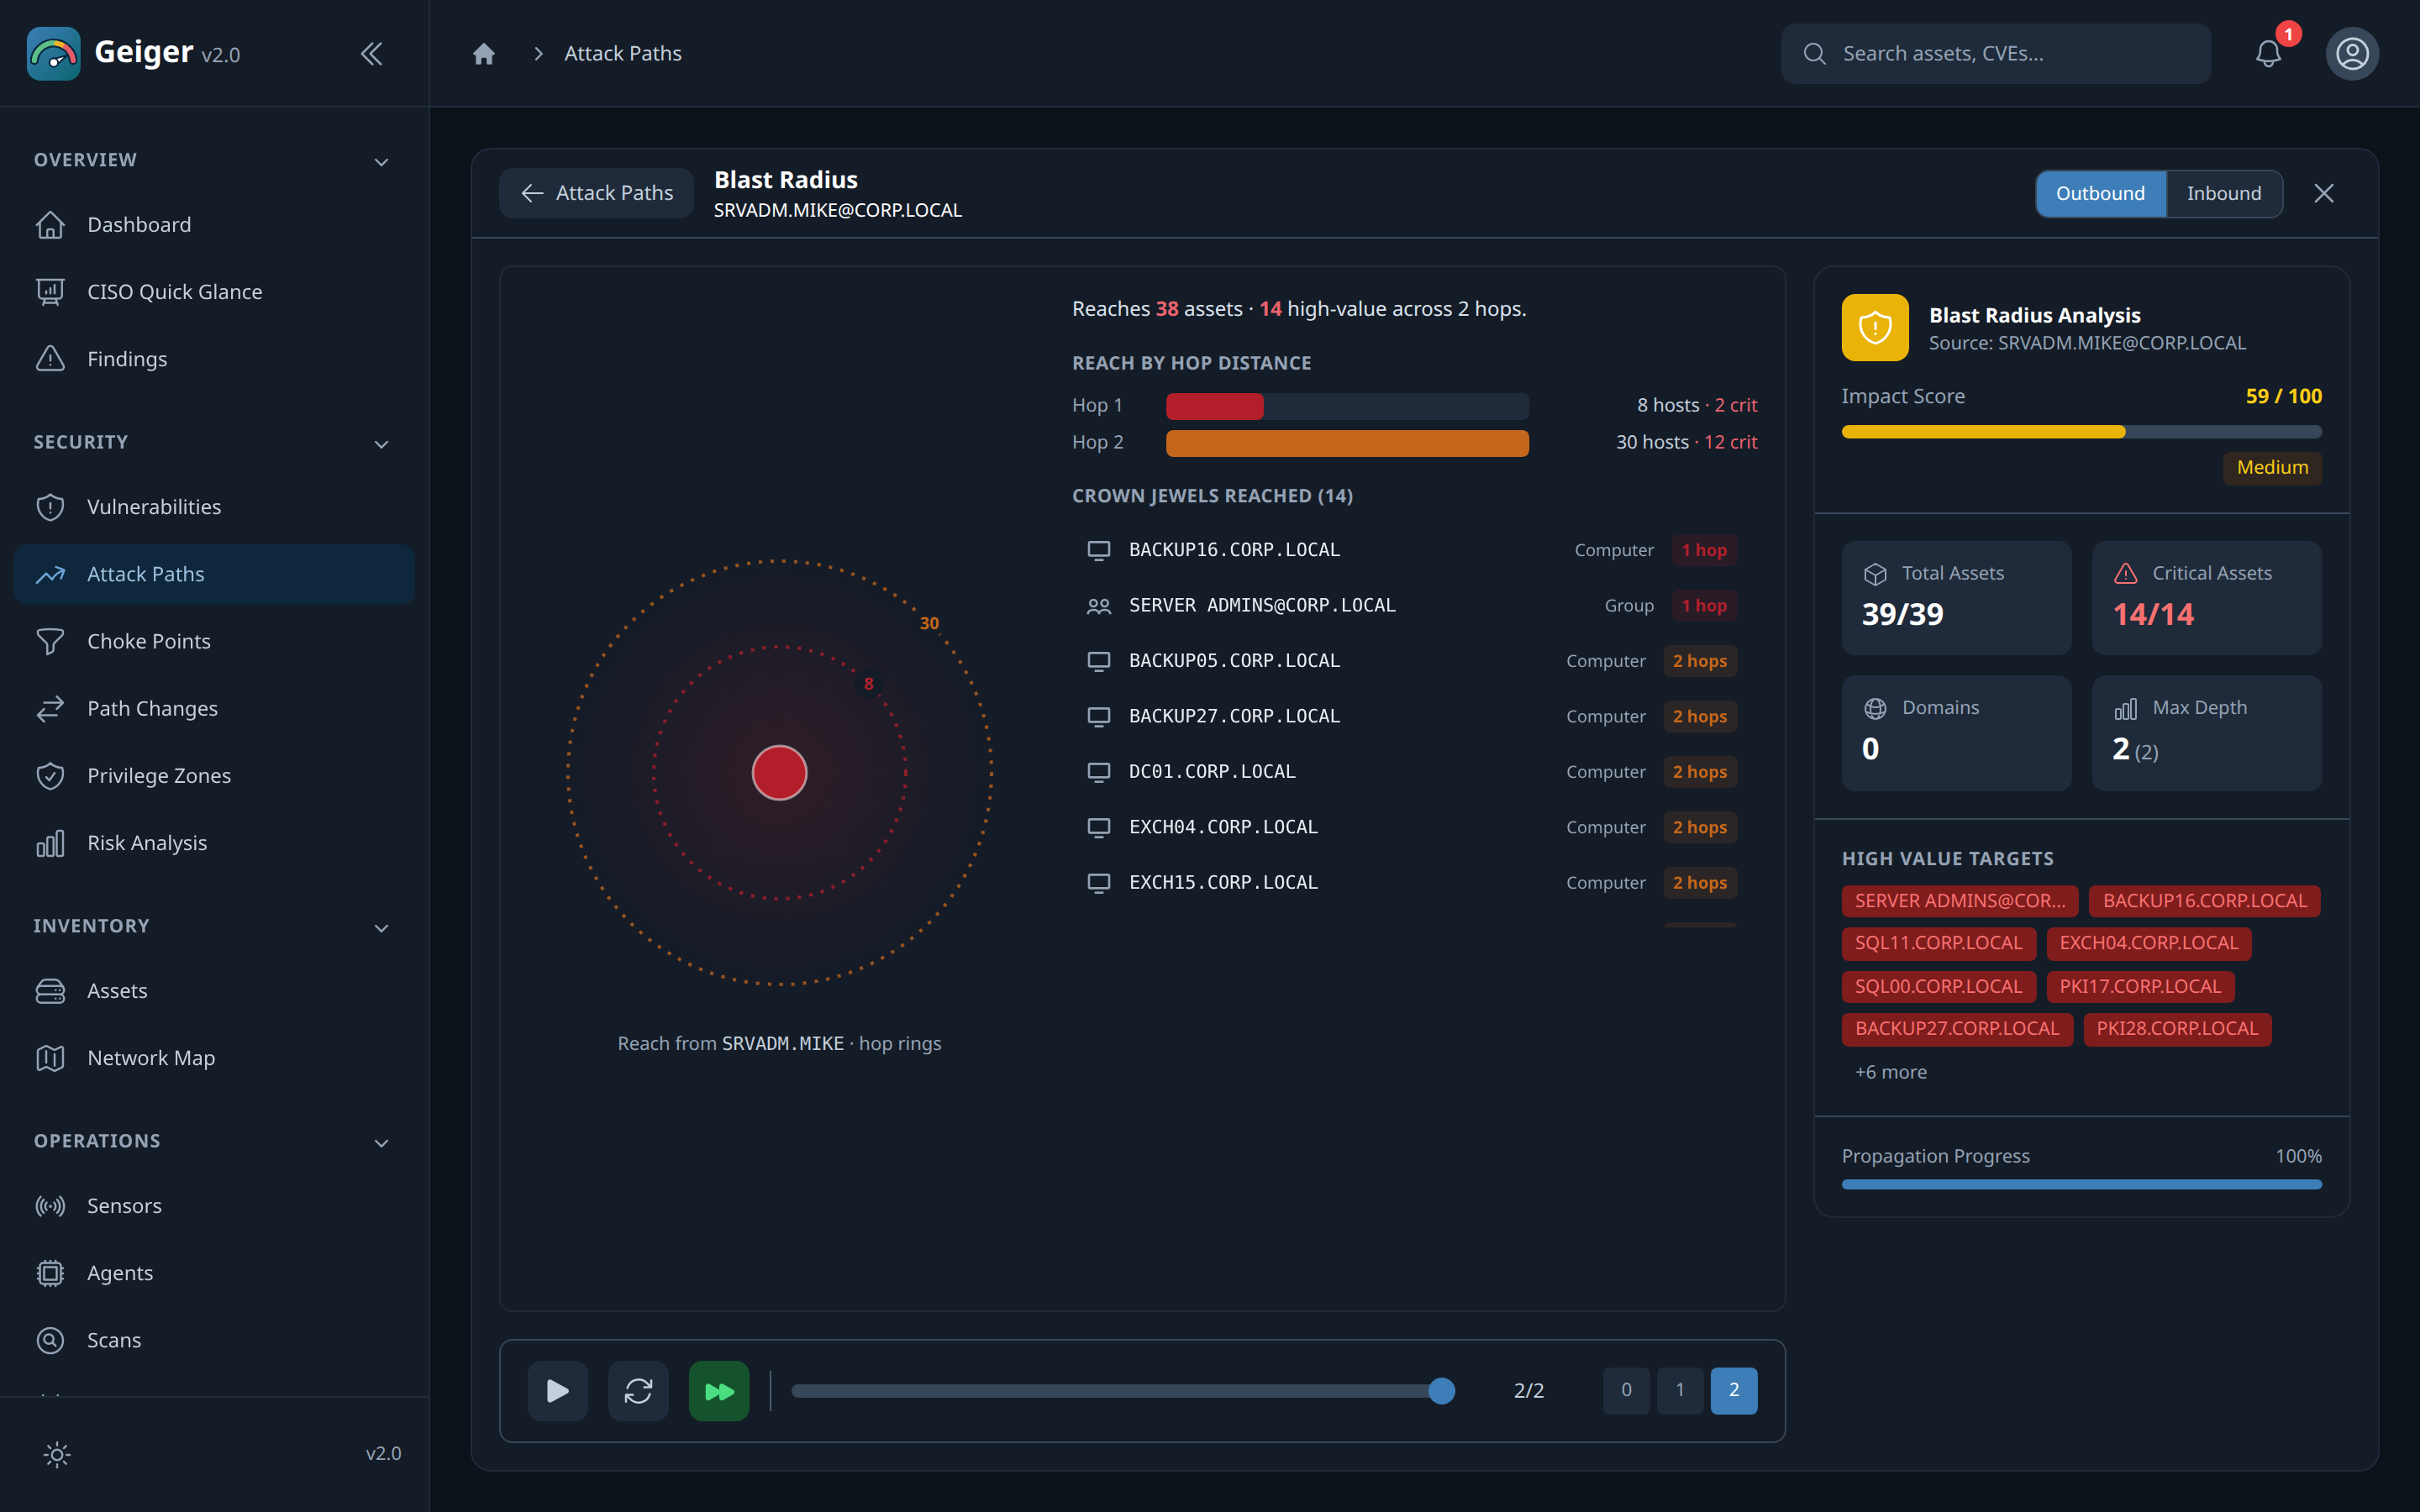Click the Path Changes arrows icon
The height and width of the screenshot is (1512, 2420).
pos(50,709)
